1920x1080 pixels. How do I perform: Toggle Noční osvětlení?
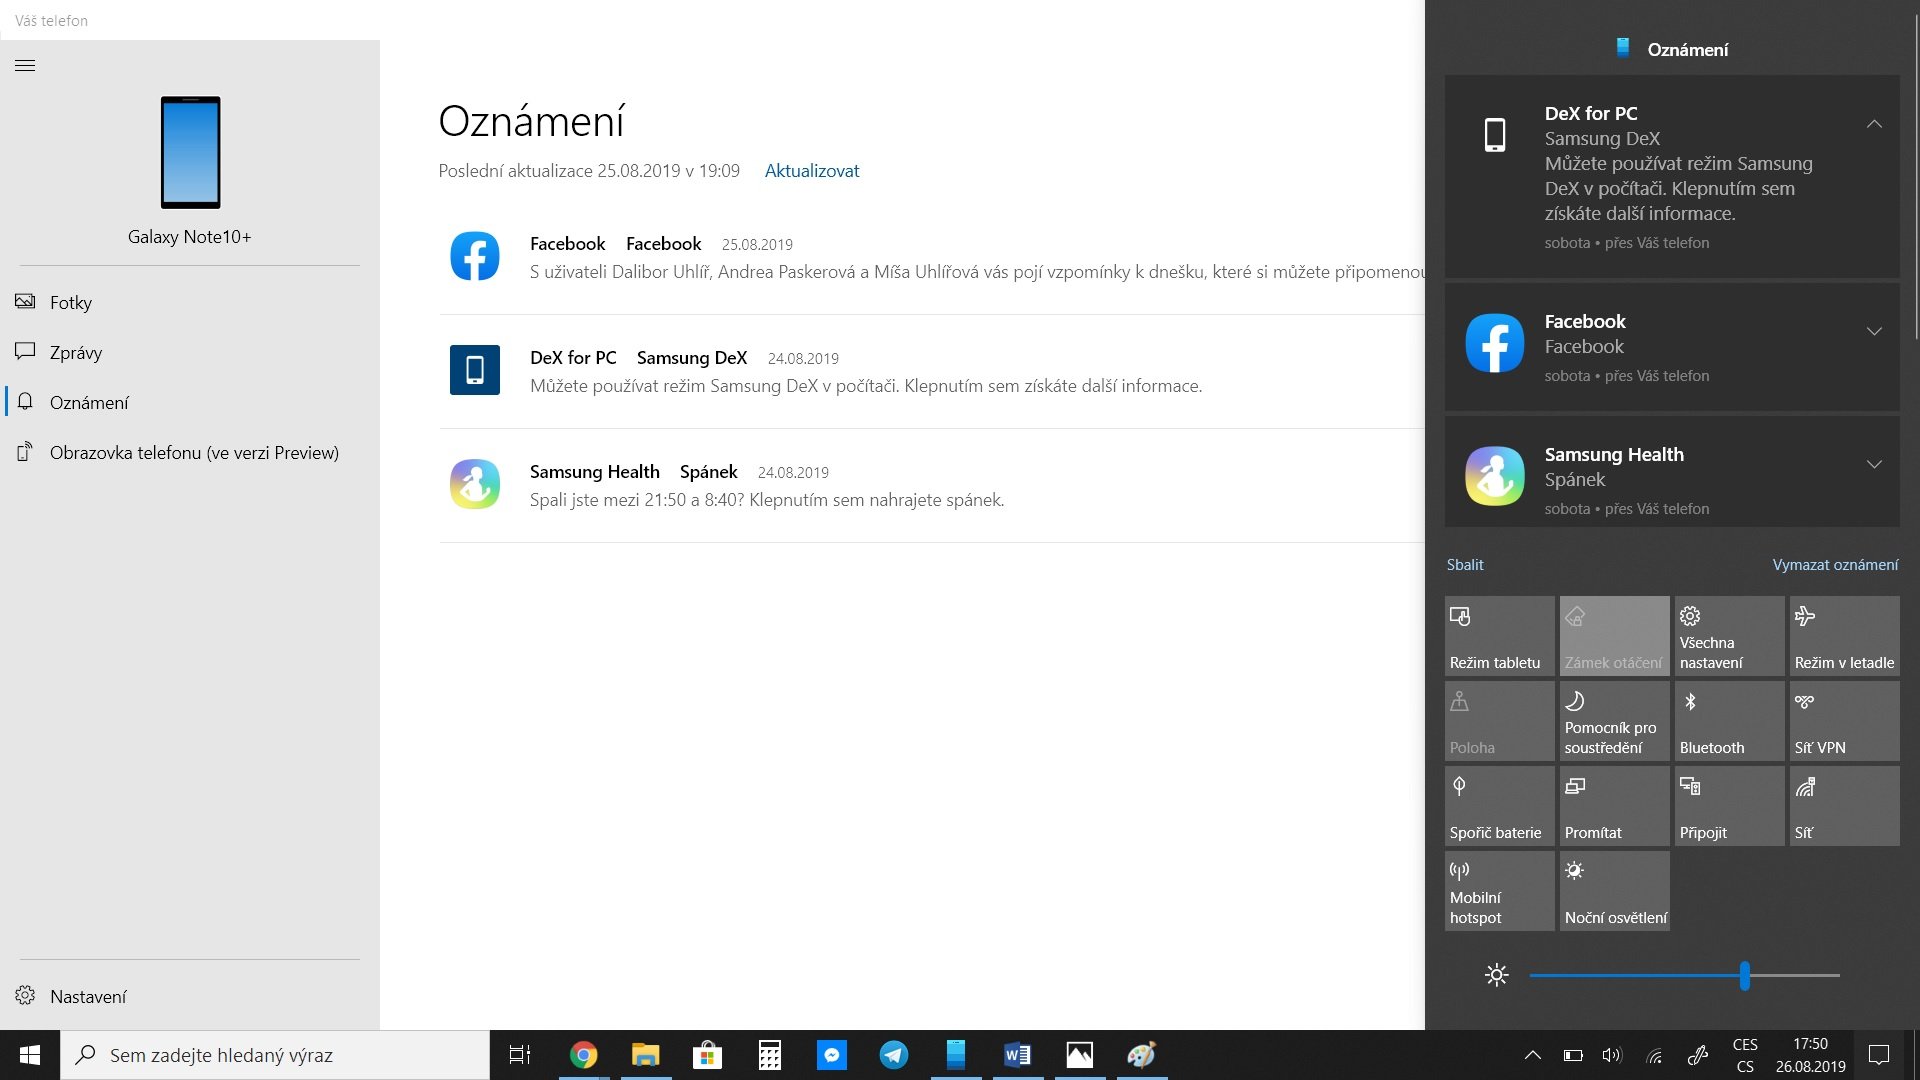click(1615, 891)
